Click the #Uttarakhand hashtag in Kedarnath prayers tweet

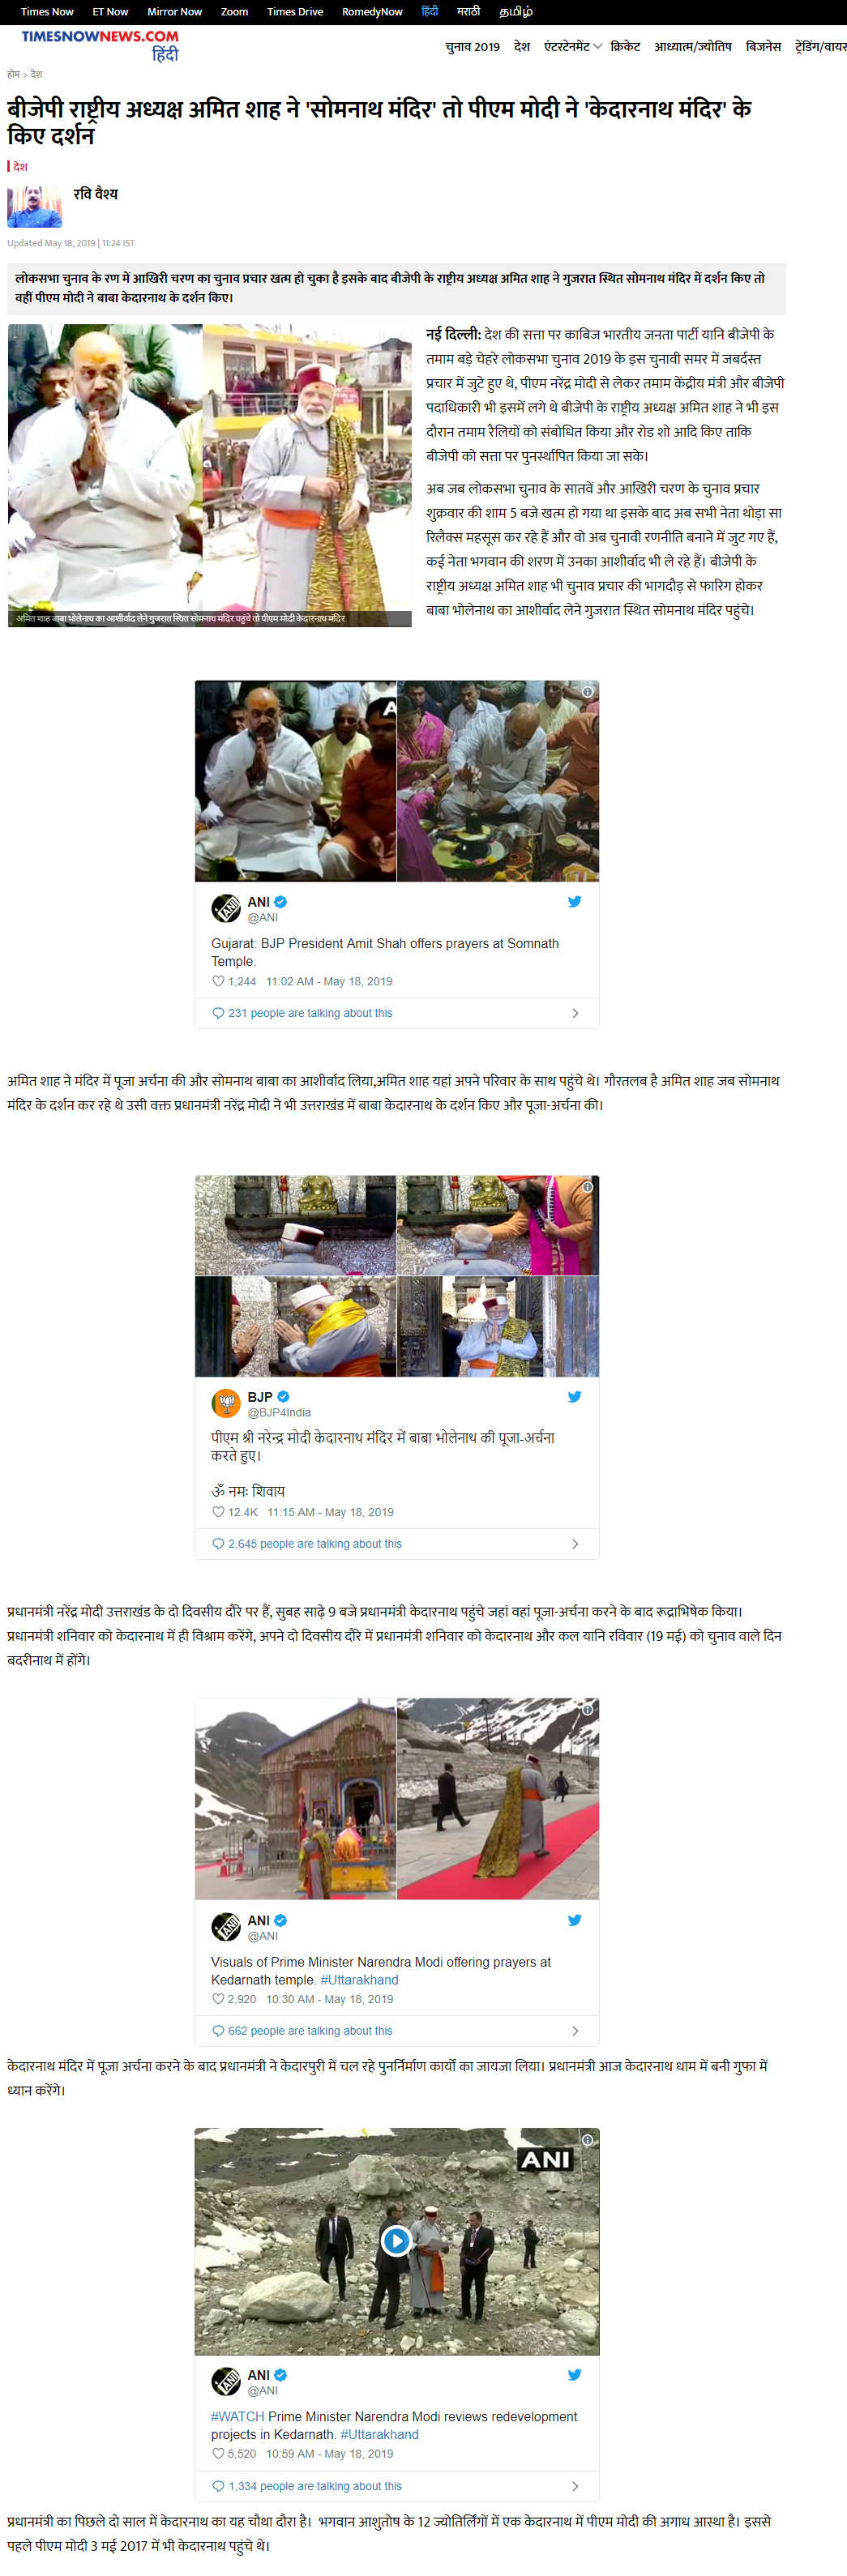coord(359,1980)
